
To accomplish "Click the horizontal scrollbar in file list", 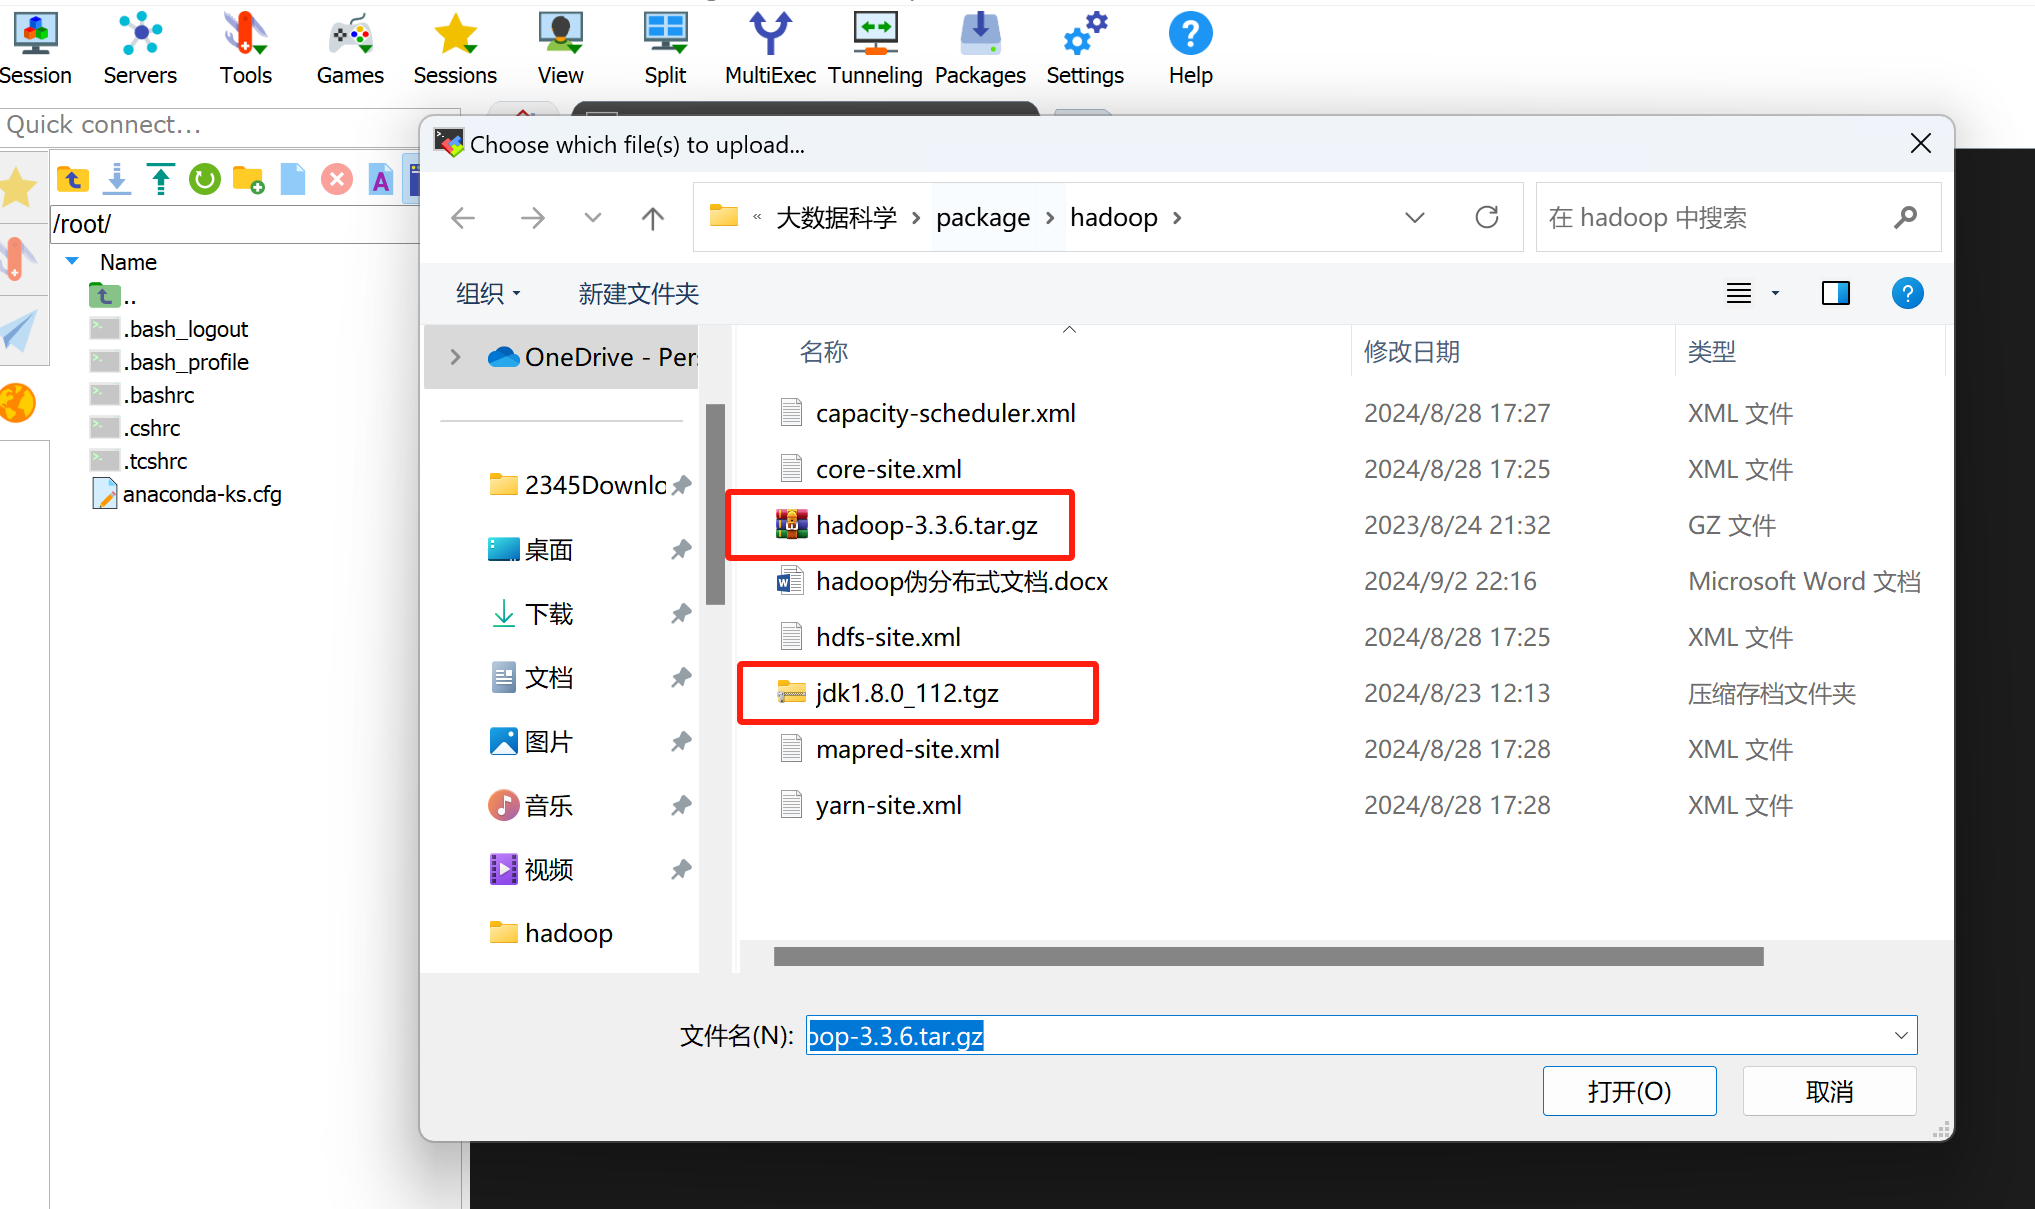I will click(x=1268, y=957).
